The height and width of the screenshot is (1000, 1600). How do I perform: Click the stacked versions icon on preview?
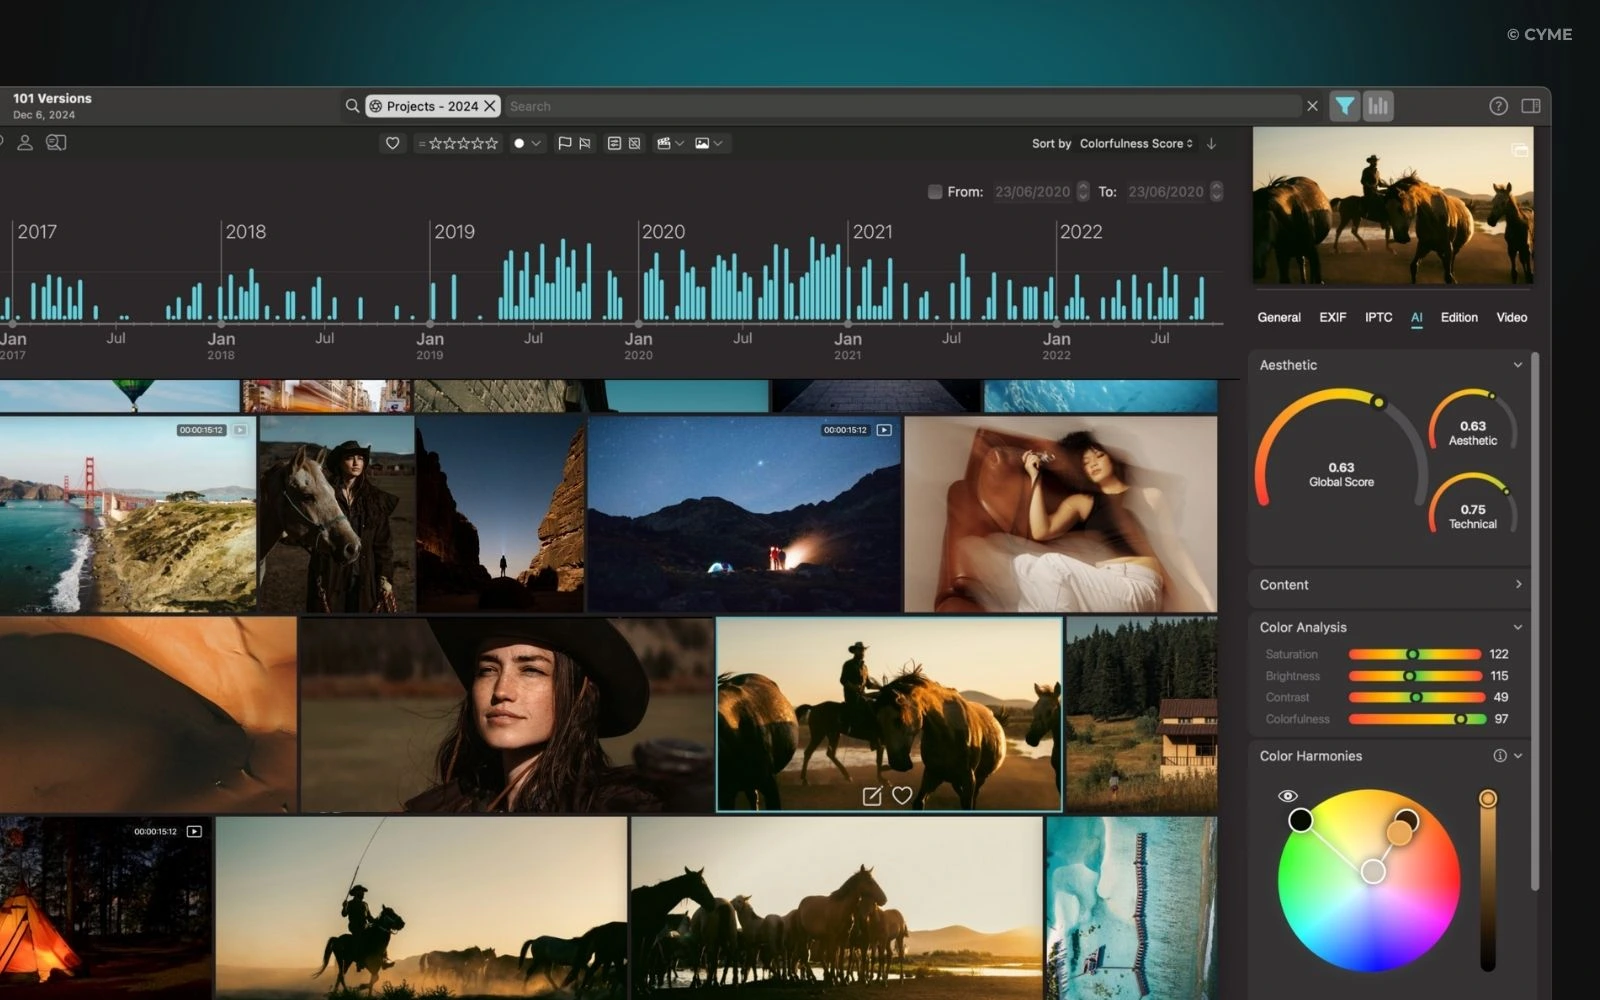click(x=1519, y=150)
